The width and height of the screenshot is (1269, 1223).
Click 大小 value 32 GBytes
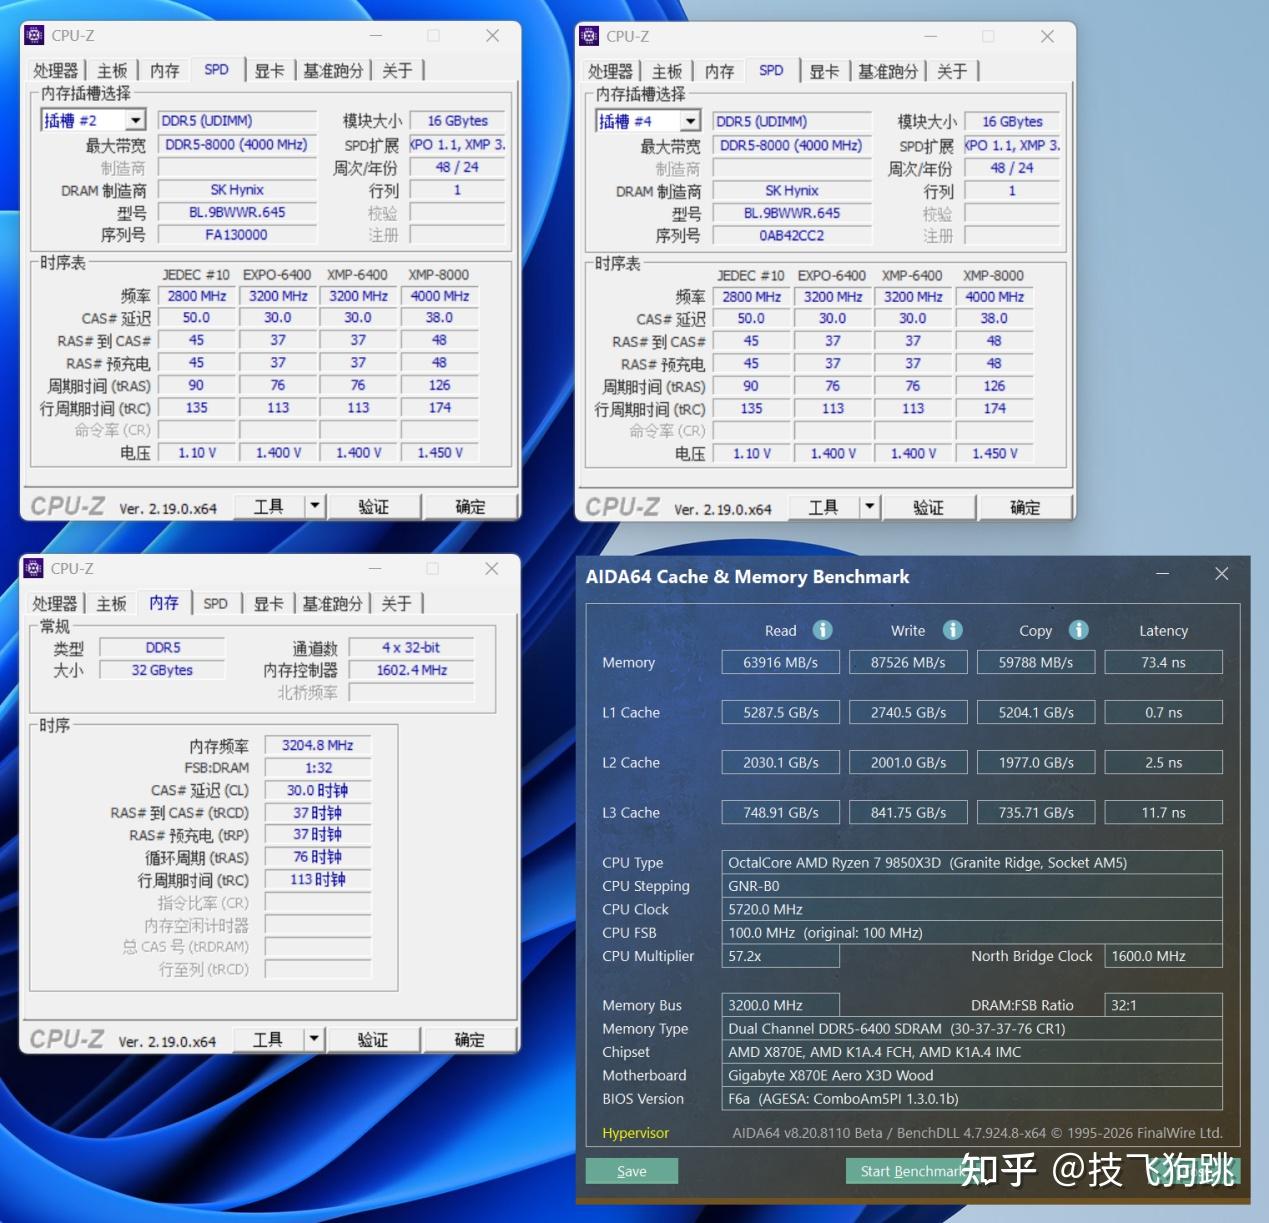tap(162, 670)
